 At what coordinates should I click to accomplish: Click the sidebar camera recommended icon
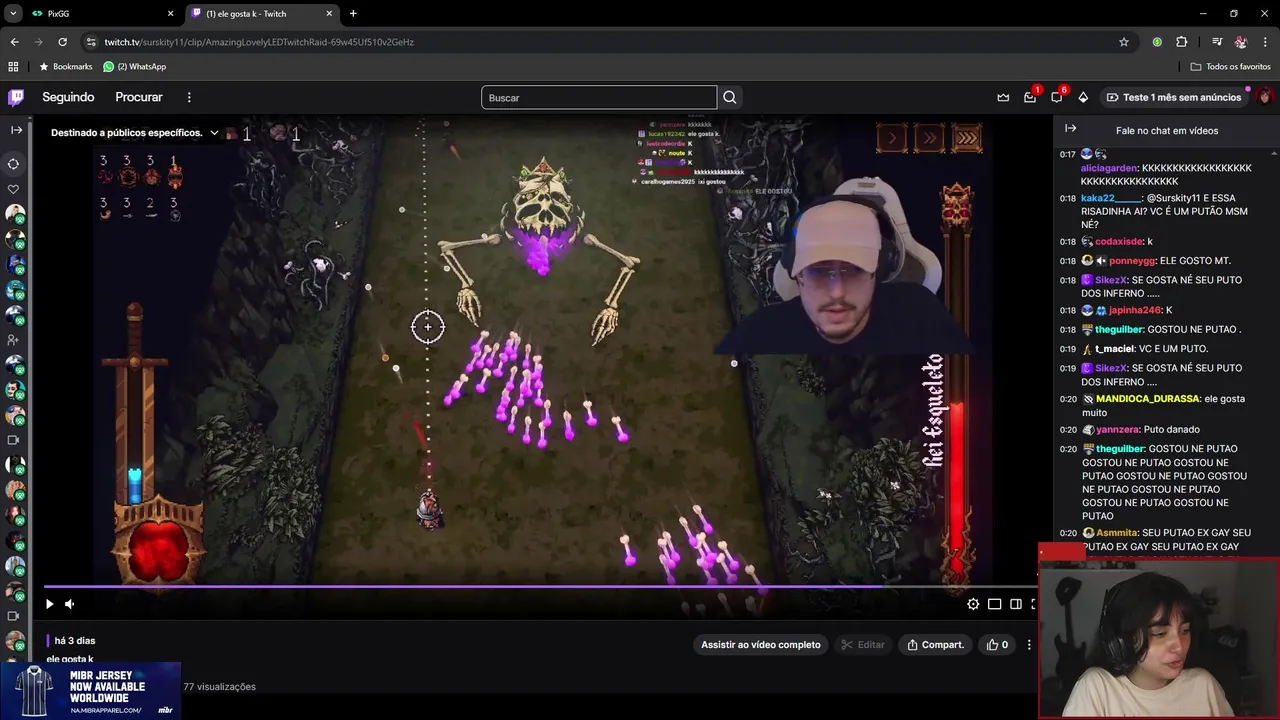pyautogui.click(x=14, y=440)
